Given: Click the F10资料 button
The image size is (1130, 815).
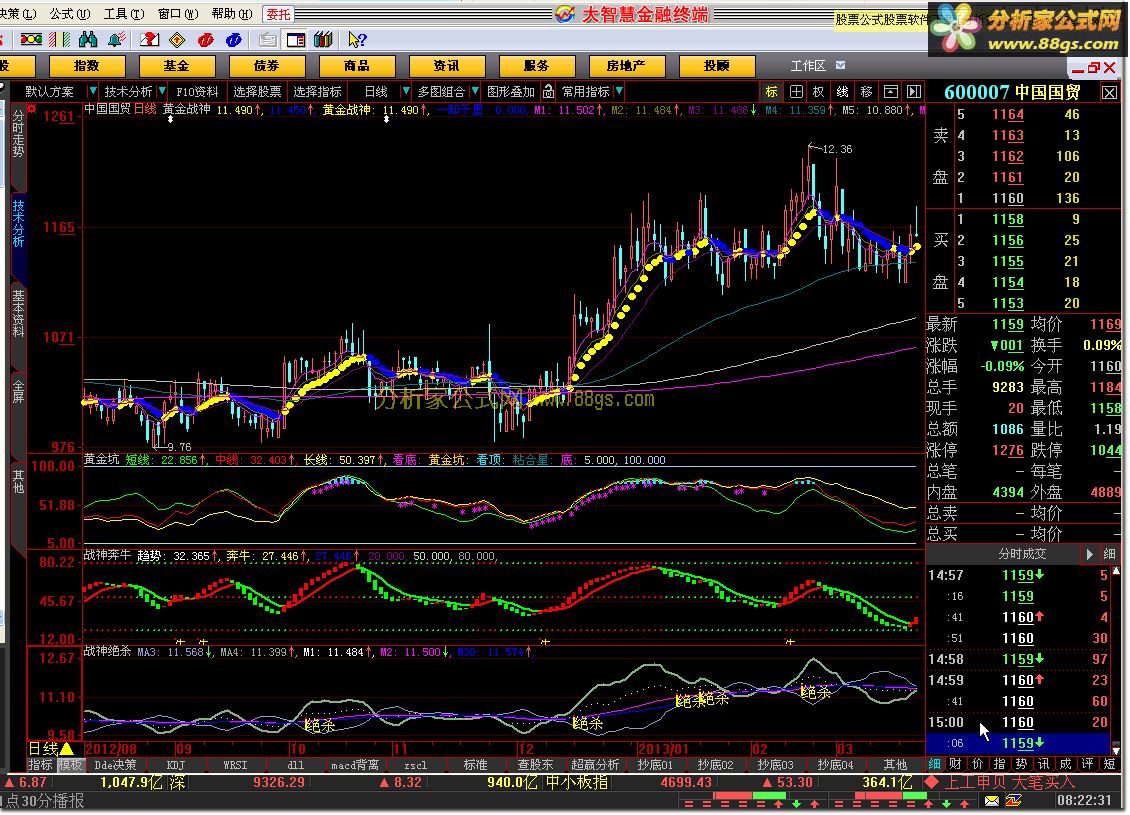Looking at the screenshot, I should [x=197, y=92].
